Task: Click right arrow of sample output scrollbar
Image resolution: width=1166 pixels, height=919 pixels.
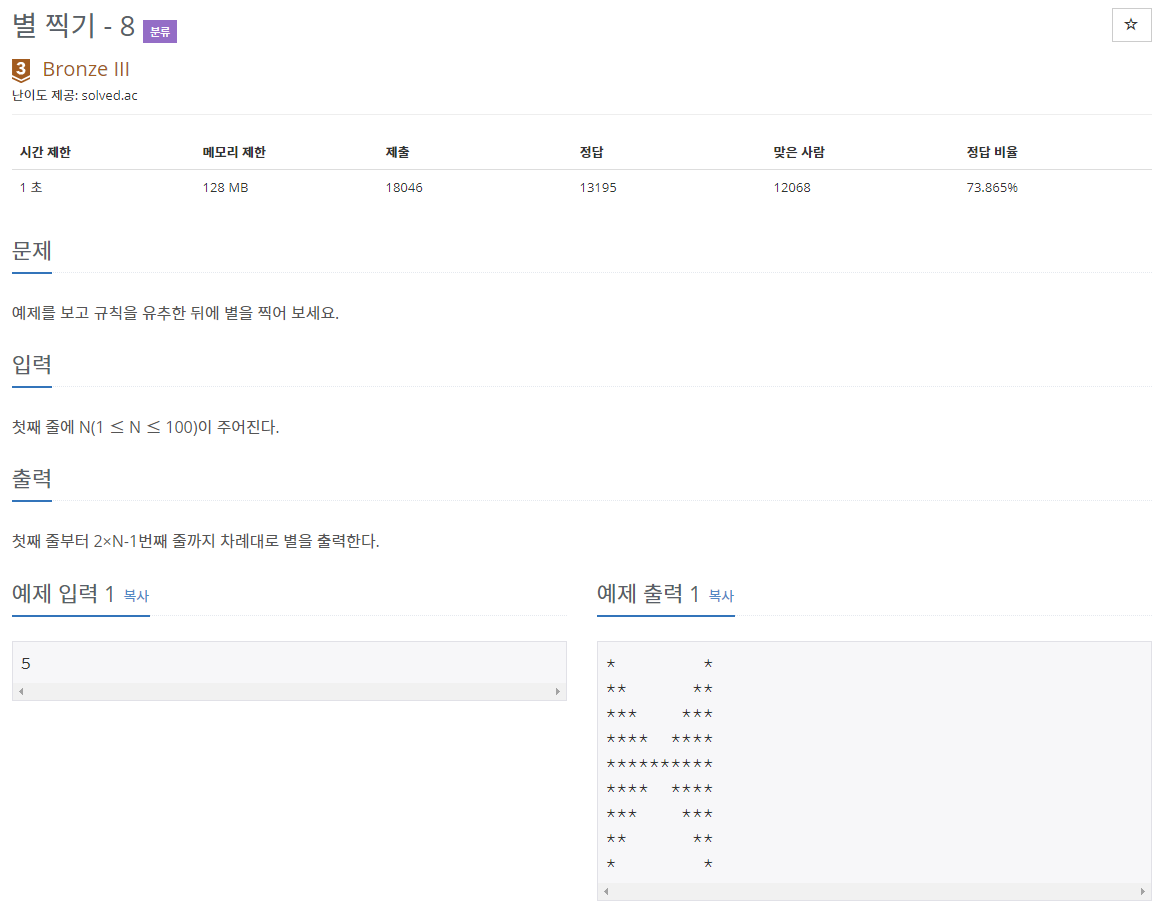Action: coord(1143,891)
